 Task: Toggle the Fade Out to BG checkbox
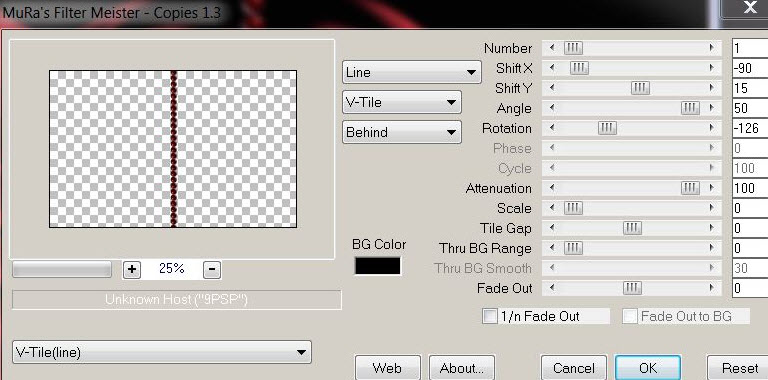click(630, 316)
